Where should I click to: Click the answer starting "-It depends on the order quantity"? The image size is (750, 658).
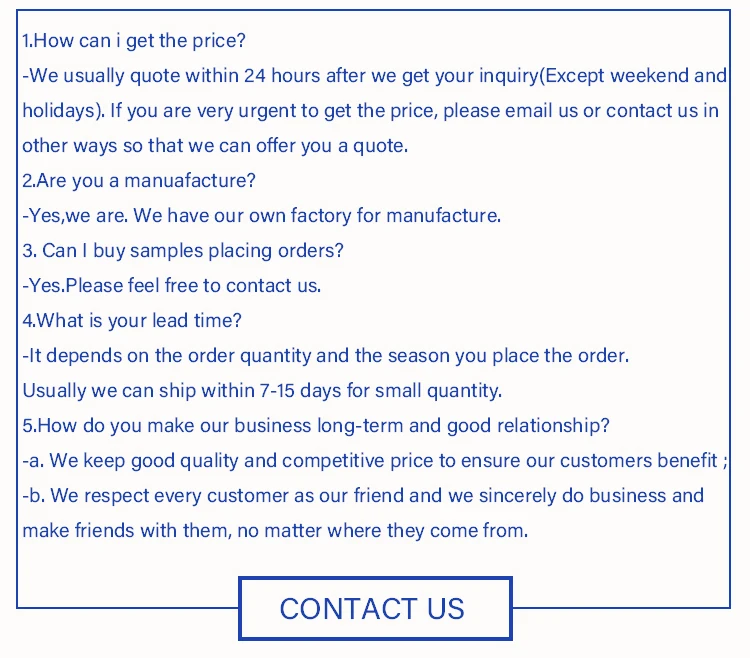325,356
